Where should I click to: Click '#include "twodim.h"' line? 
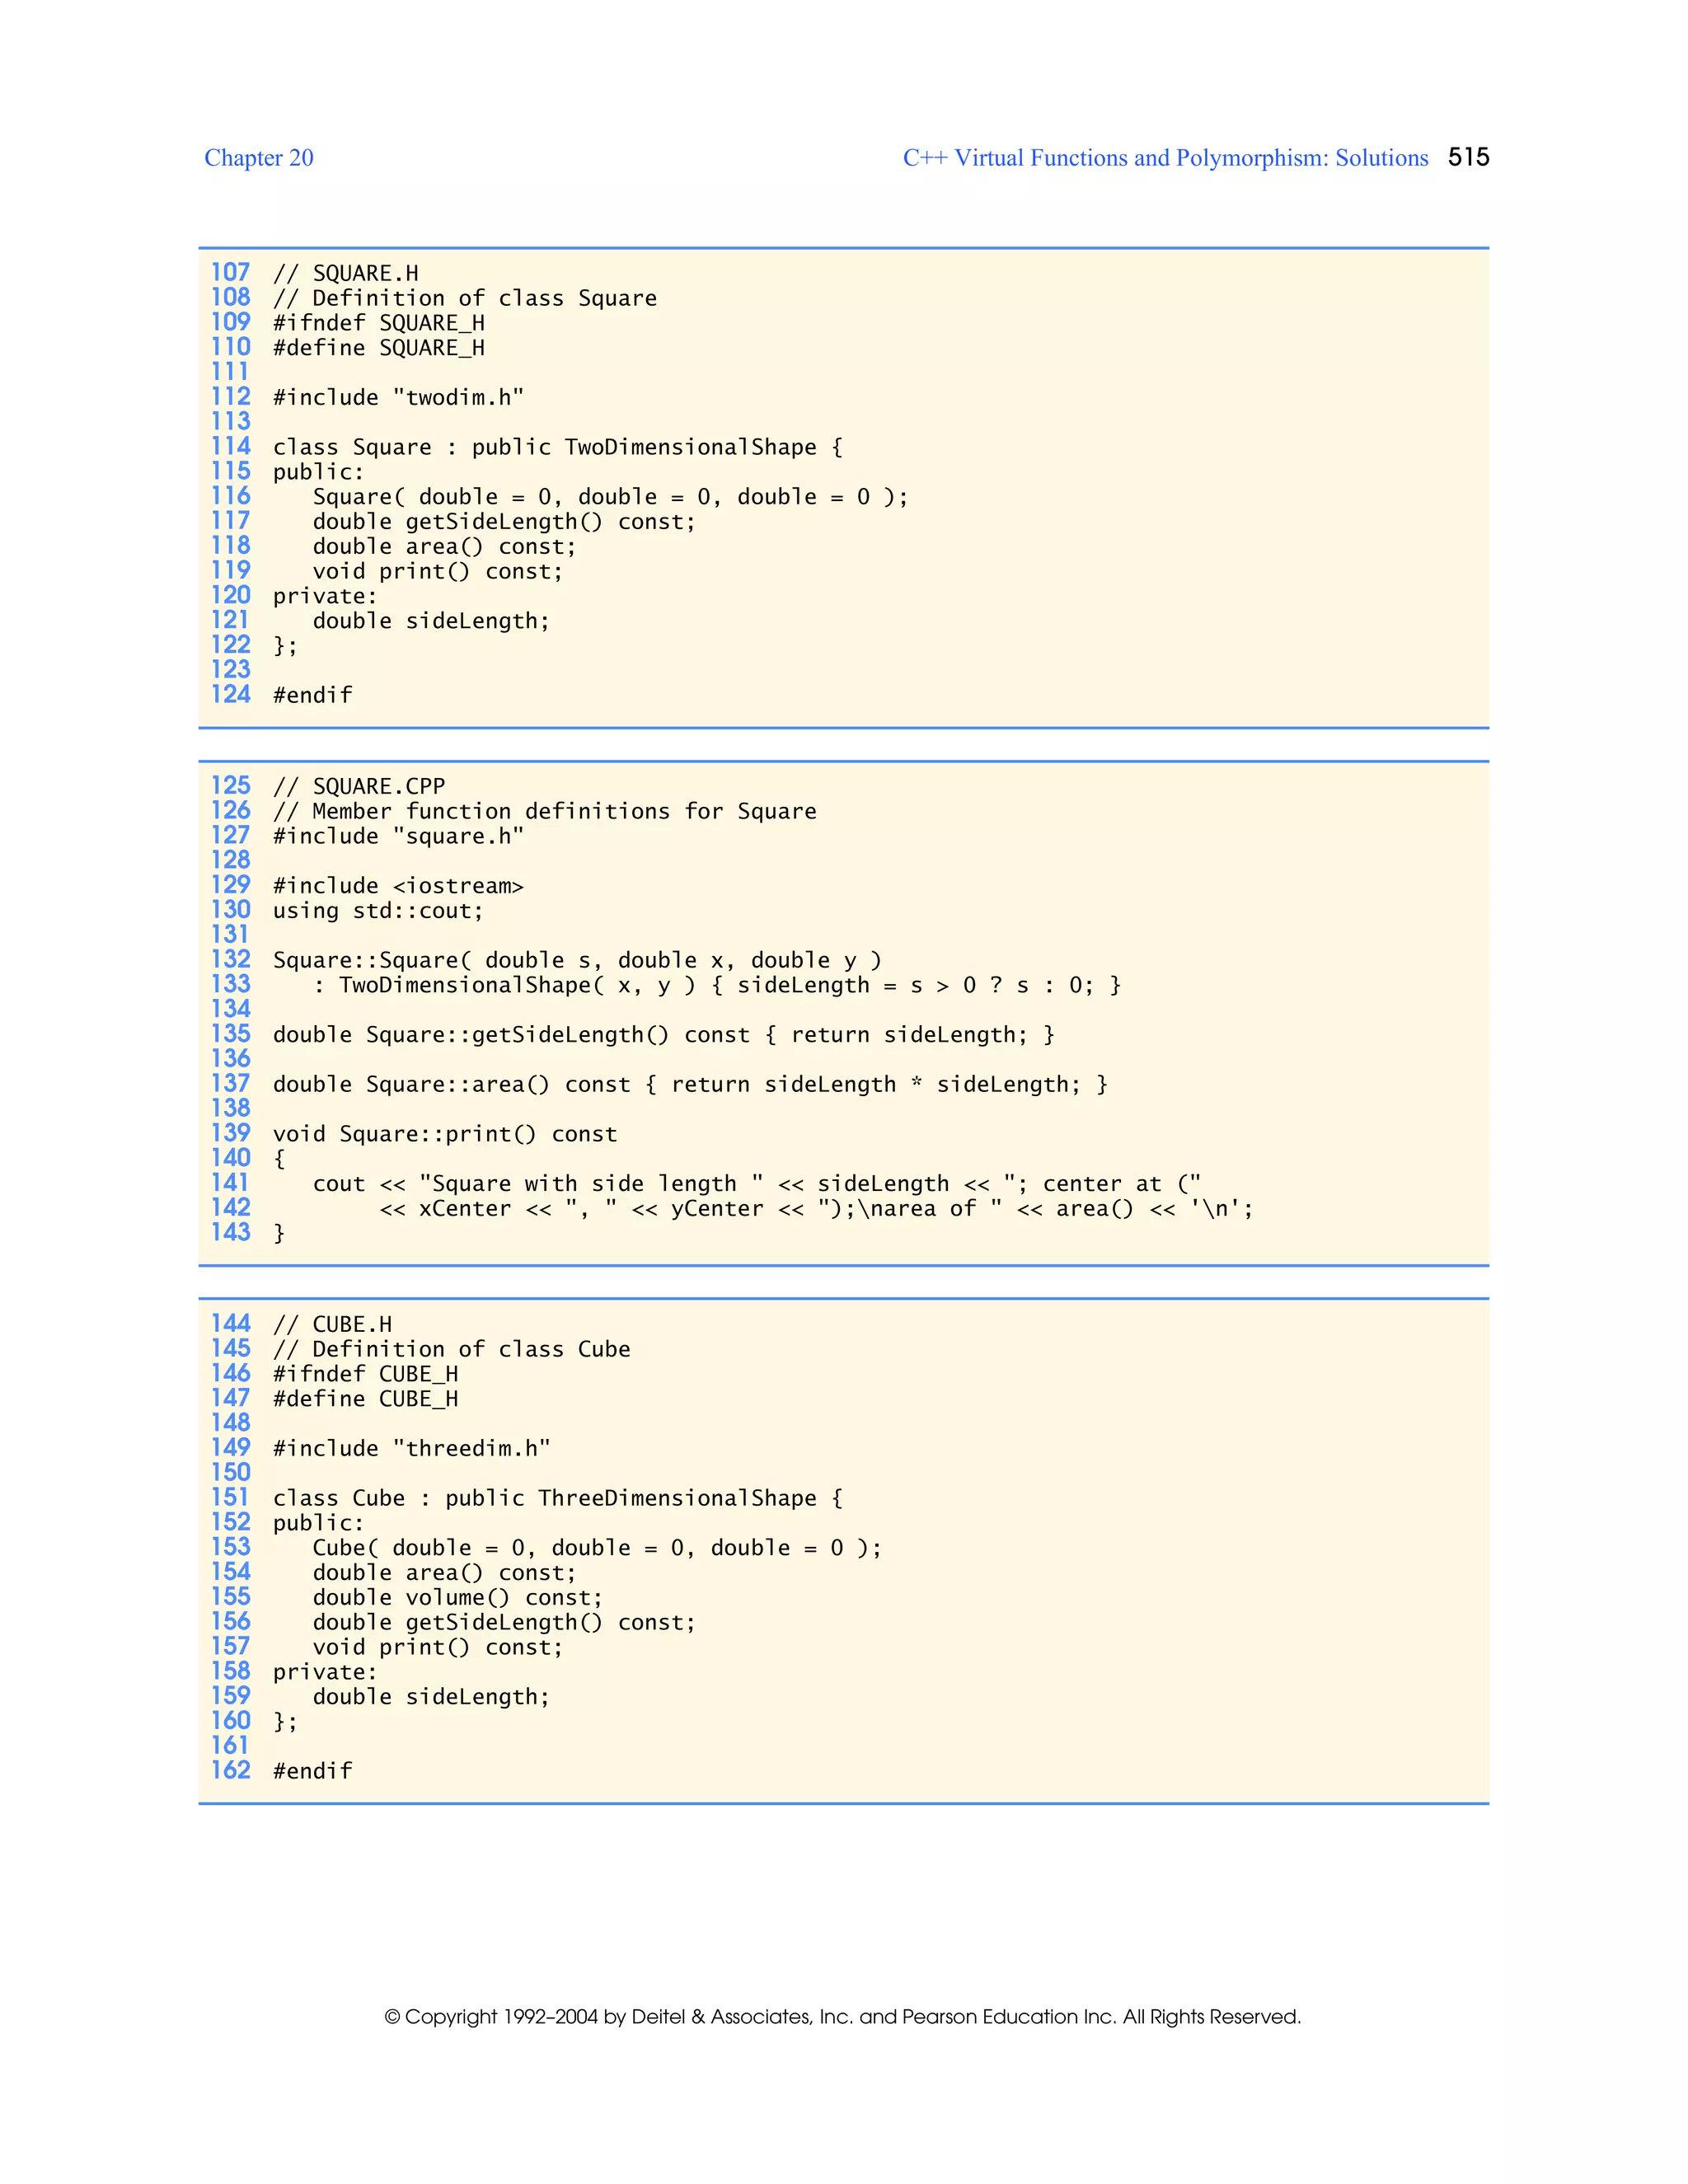tap(399, 398)
